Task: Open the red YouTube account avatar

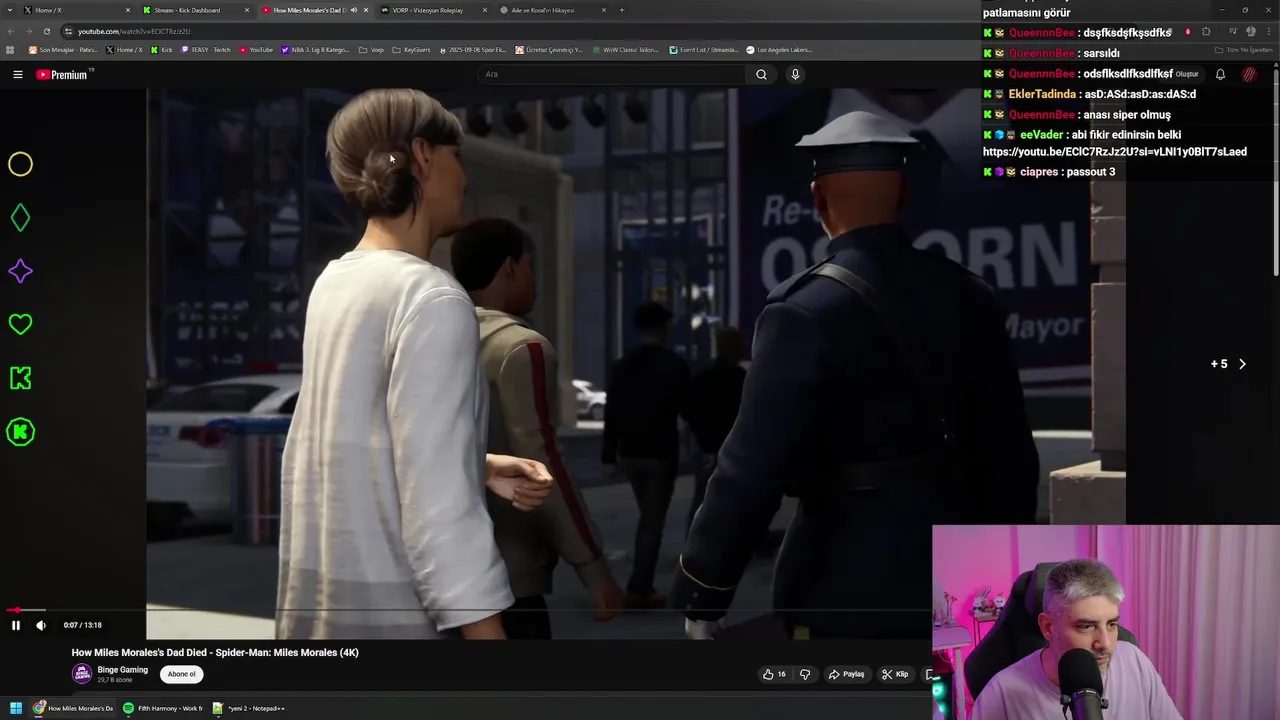Action: pos(1249,74)
